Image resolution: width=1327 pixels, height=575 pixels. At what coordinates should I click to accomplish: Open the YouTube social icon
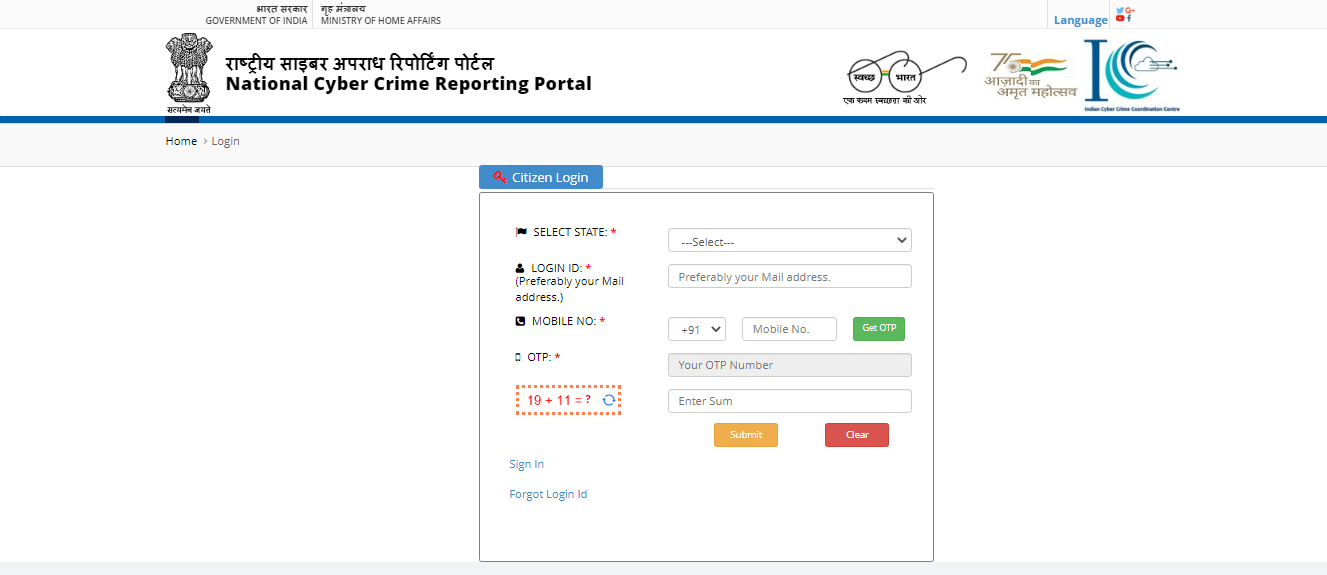1120,18
